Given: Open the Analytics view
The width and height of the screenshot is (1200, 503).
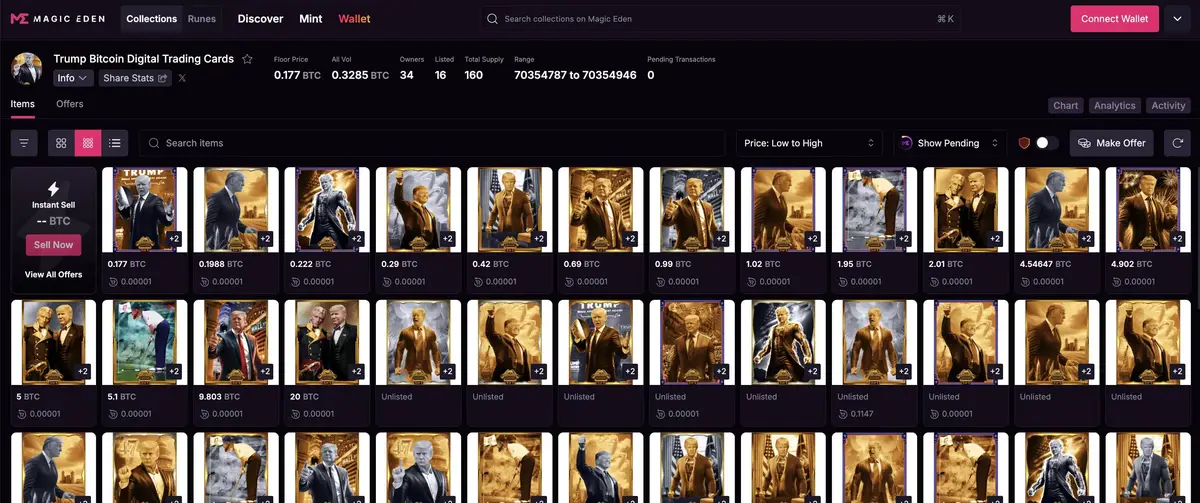Looking at the screenshot, I should (x=1114, y=105).
